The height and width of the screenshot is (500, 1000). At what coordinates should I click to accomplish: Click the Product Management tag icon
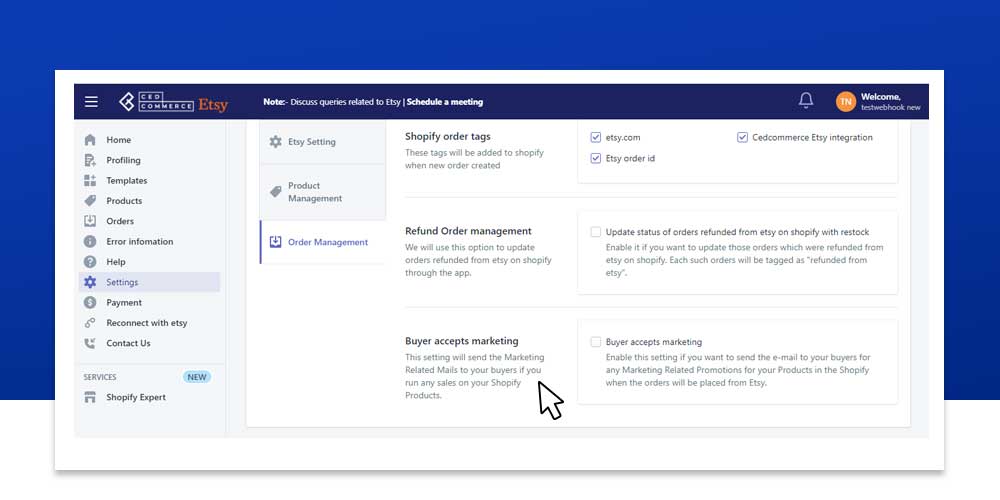(276, 192)
